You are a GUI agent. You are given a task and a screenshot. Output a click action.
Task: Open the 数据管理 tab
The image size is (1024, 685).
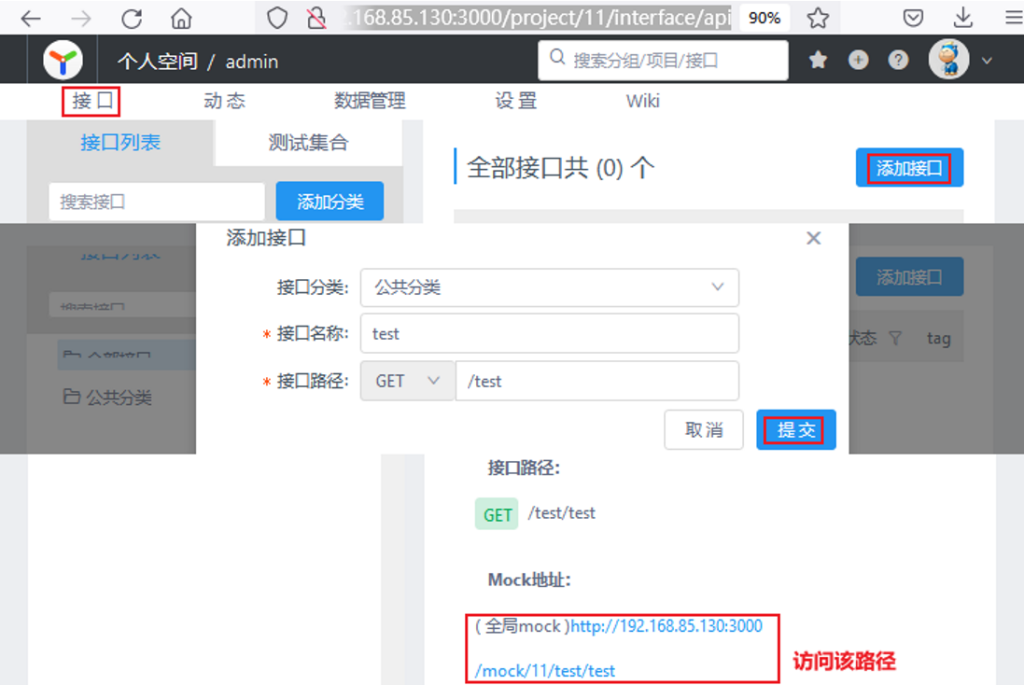click(370, 101)
